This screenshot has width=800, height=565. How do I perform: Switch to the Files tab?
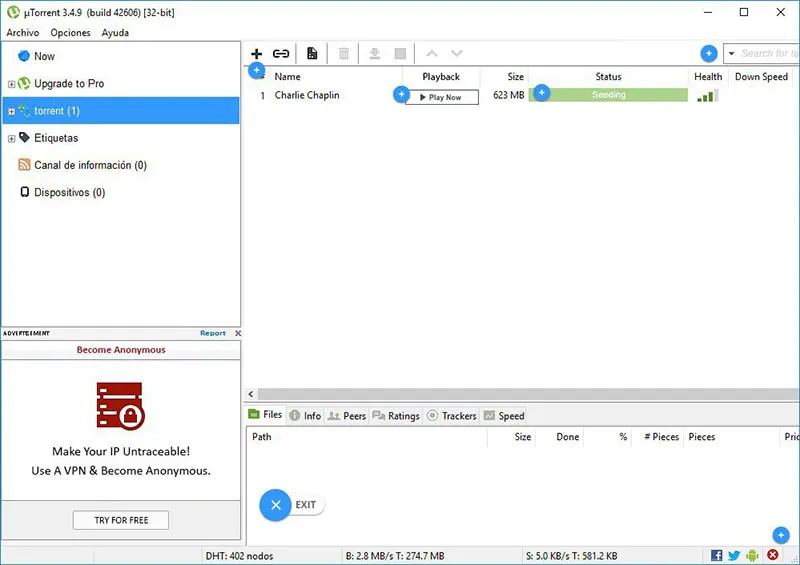coord(265,414)
